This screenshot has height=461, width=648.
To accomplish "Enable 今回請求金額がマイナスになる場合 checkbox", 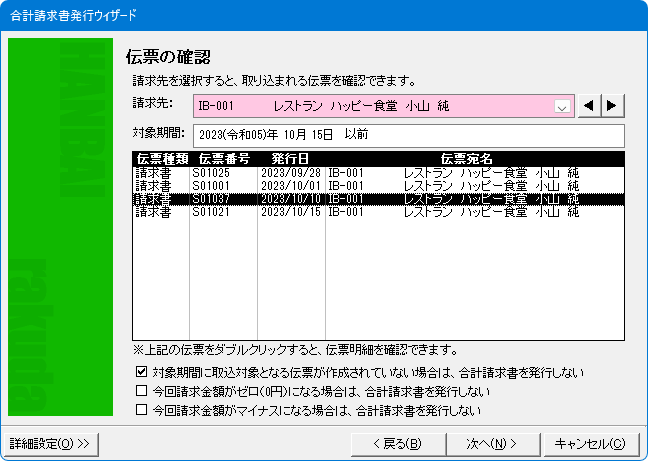I will tap(141, 410).
